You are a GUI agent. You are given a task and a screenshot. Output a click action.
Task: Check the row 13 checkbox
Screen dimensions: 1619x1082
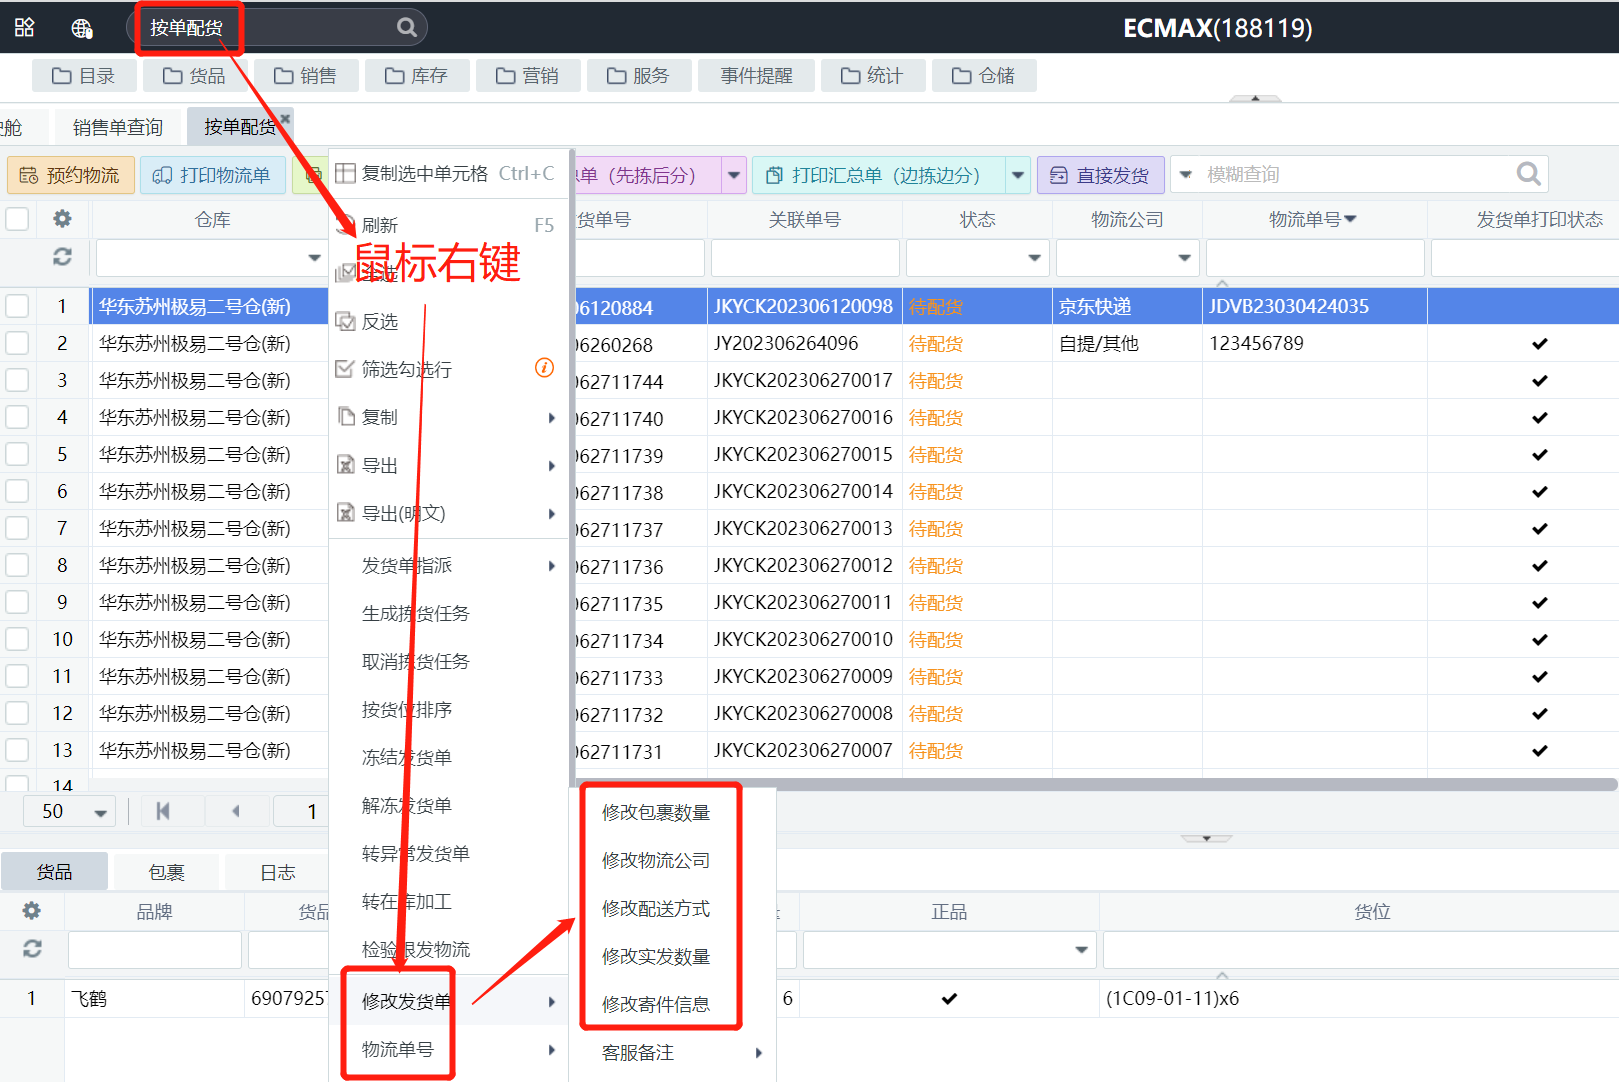17,750
